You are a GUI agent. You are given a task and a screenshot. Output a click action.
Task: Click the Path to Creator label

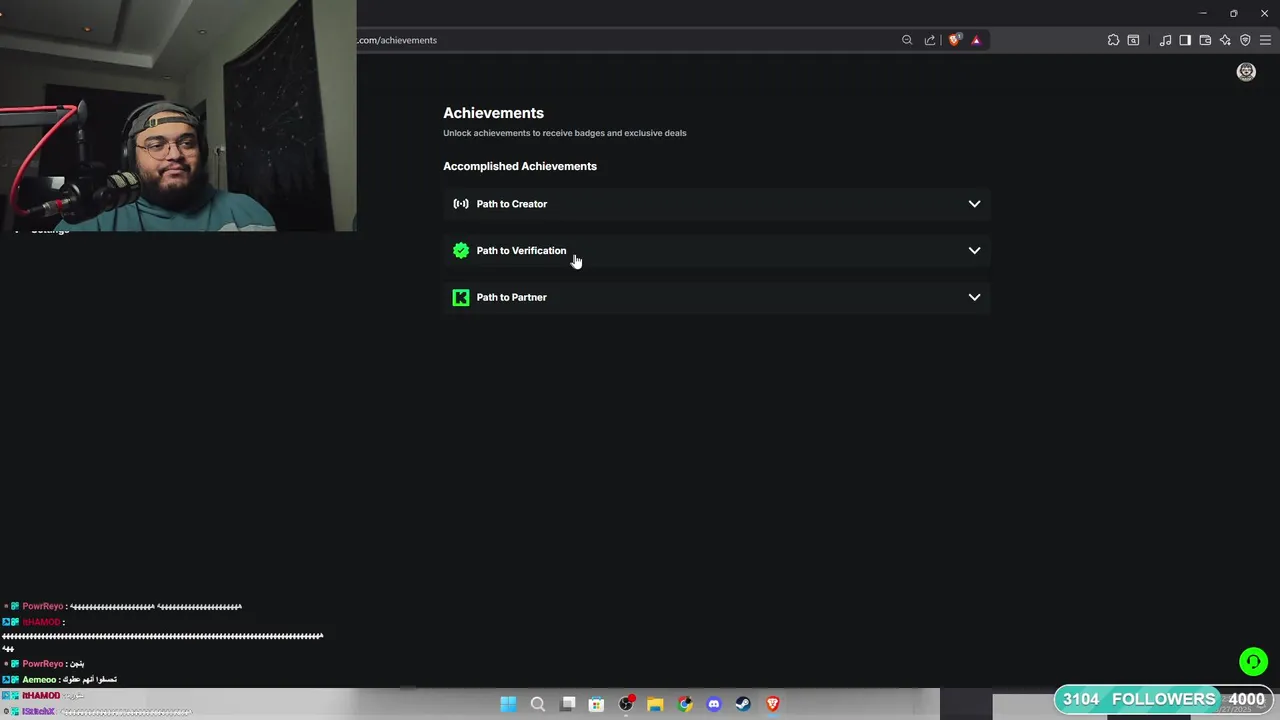pyautogui.click(x=512, y=204)
